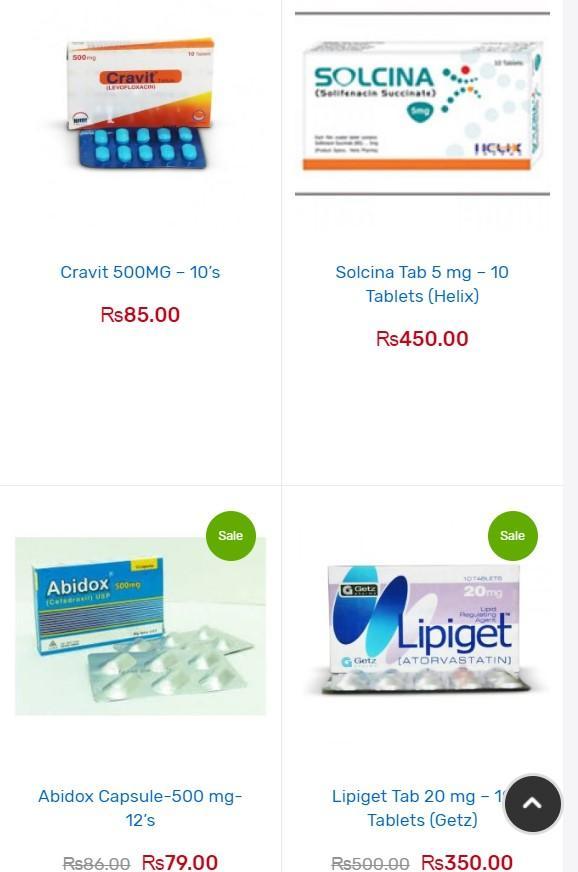Click the Rs450.00 price of Solcina
The width and height of the screenshot is (578, 872).
[x=422, y=339]
